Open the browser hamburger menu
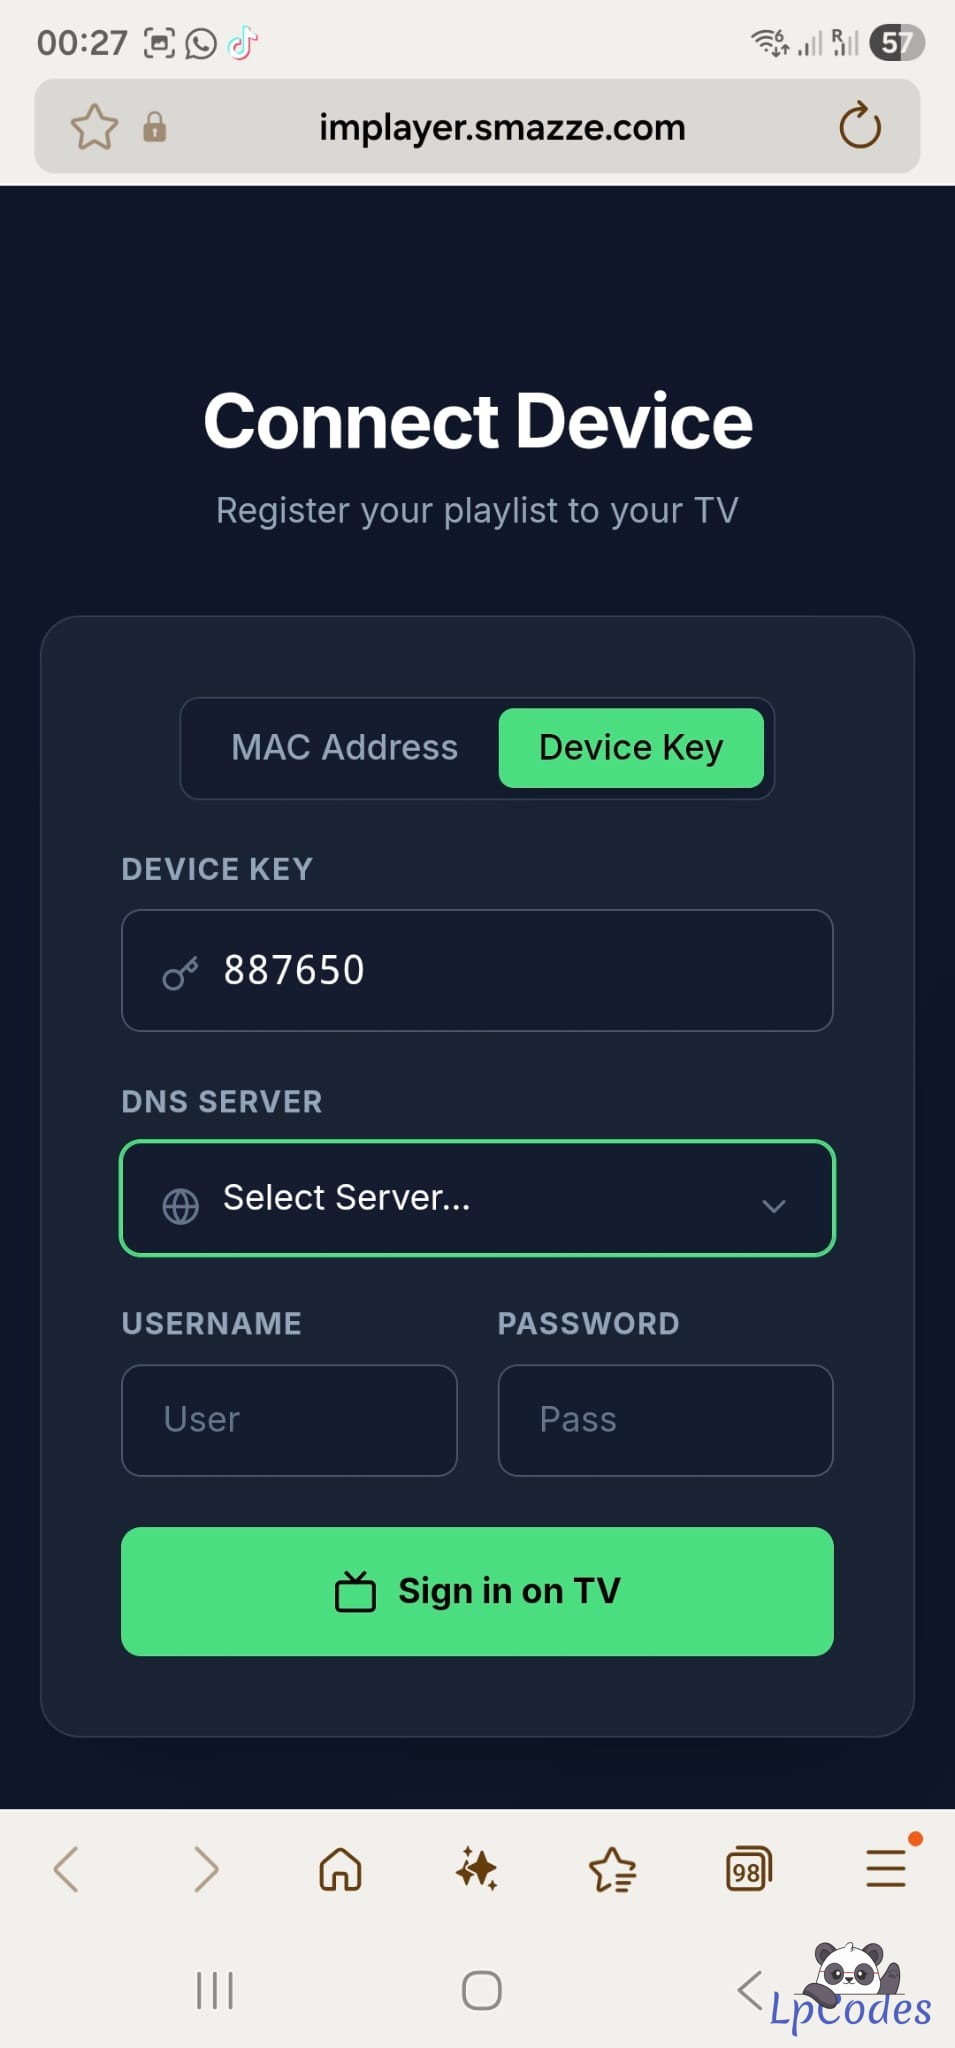 pyautogui.click(x=885, y=1869)
